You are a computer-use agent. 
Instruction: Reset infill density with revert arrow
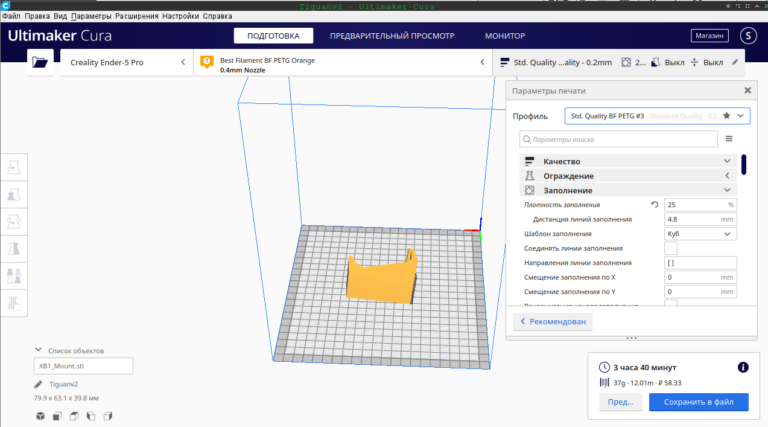pos(654,205)
